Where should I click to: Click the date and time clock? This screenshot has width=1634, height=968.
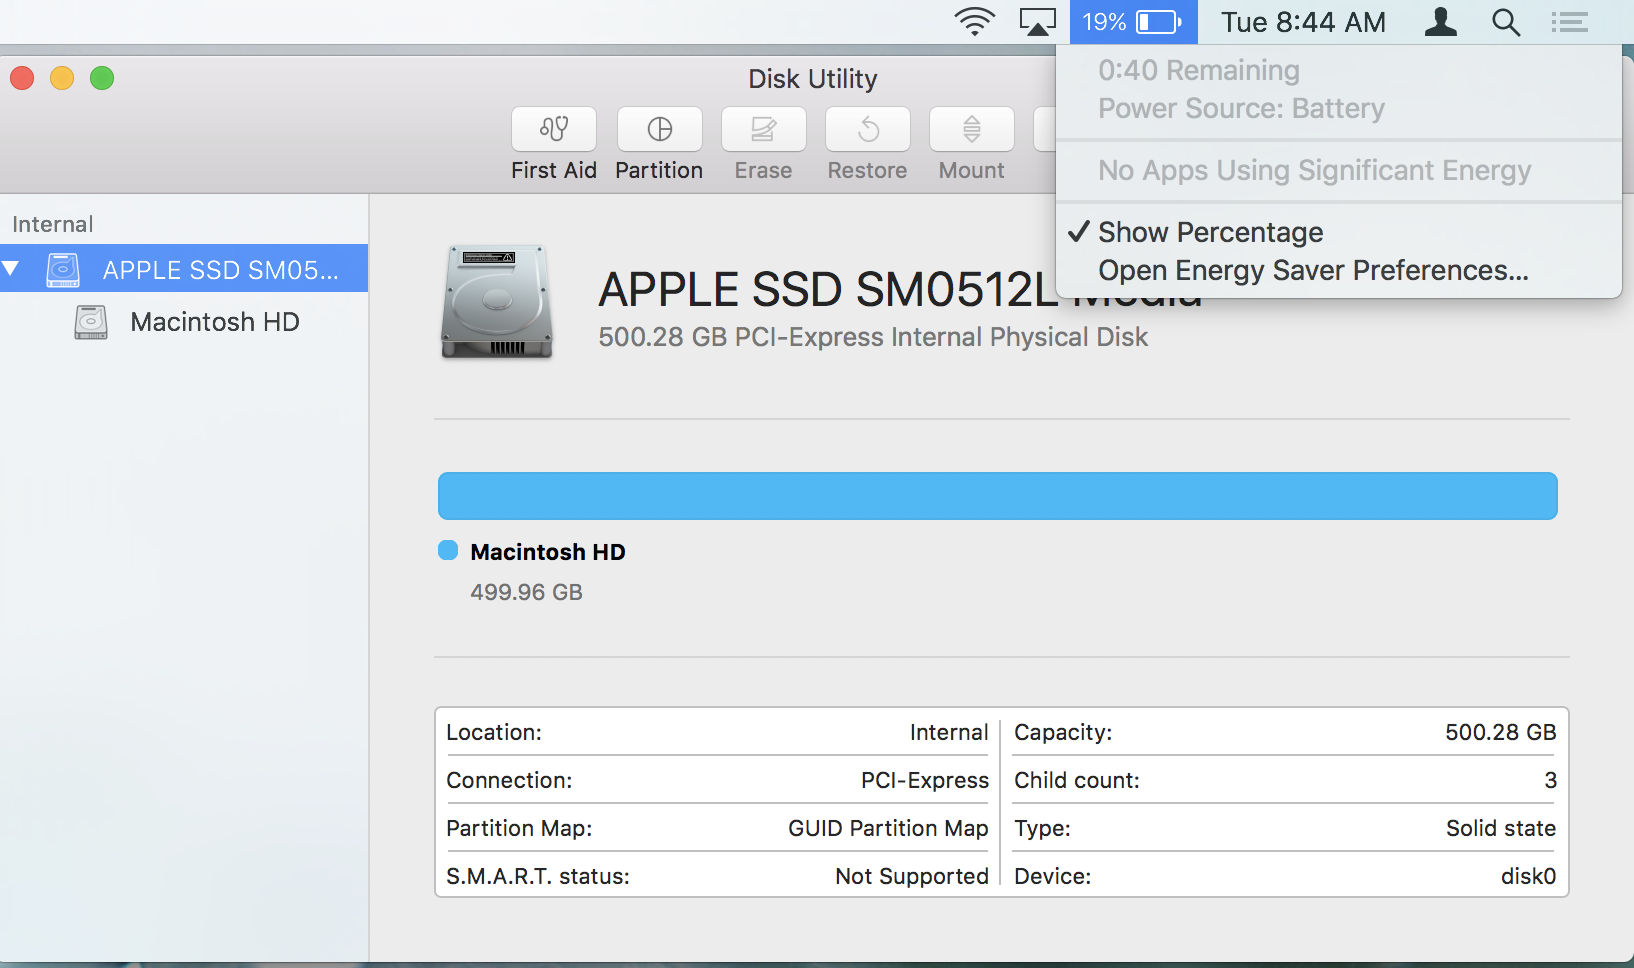click(x=1303, y=21)
